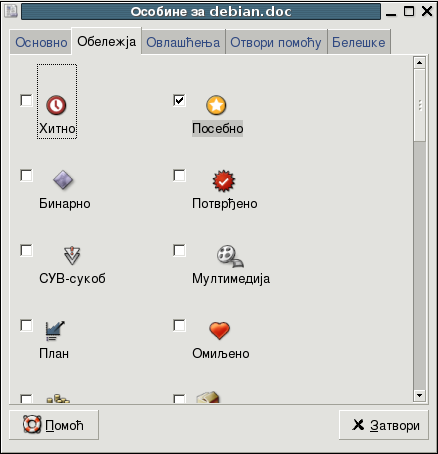Click the emblem list scrollbar thumb

pos(419,105)
